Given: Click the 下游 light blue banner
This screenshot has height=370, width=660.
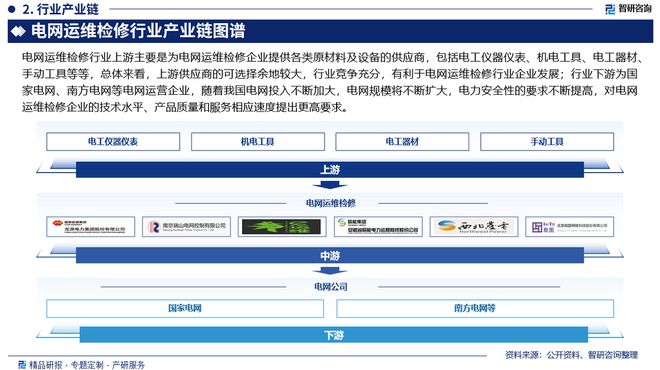Looking at the screenshot, I should click(333, 335).
